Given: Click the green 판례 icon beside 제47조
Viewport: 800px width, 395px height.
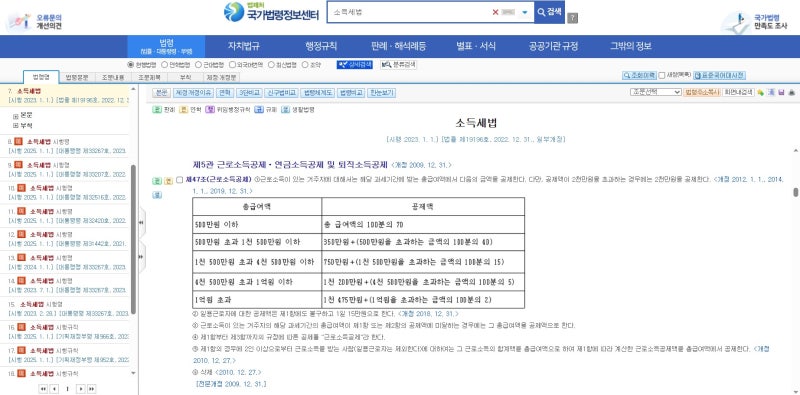Looking at the screenshot, I should 157,180.
